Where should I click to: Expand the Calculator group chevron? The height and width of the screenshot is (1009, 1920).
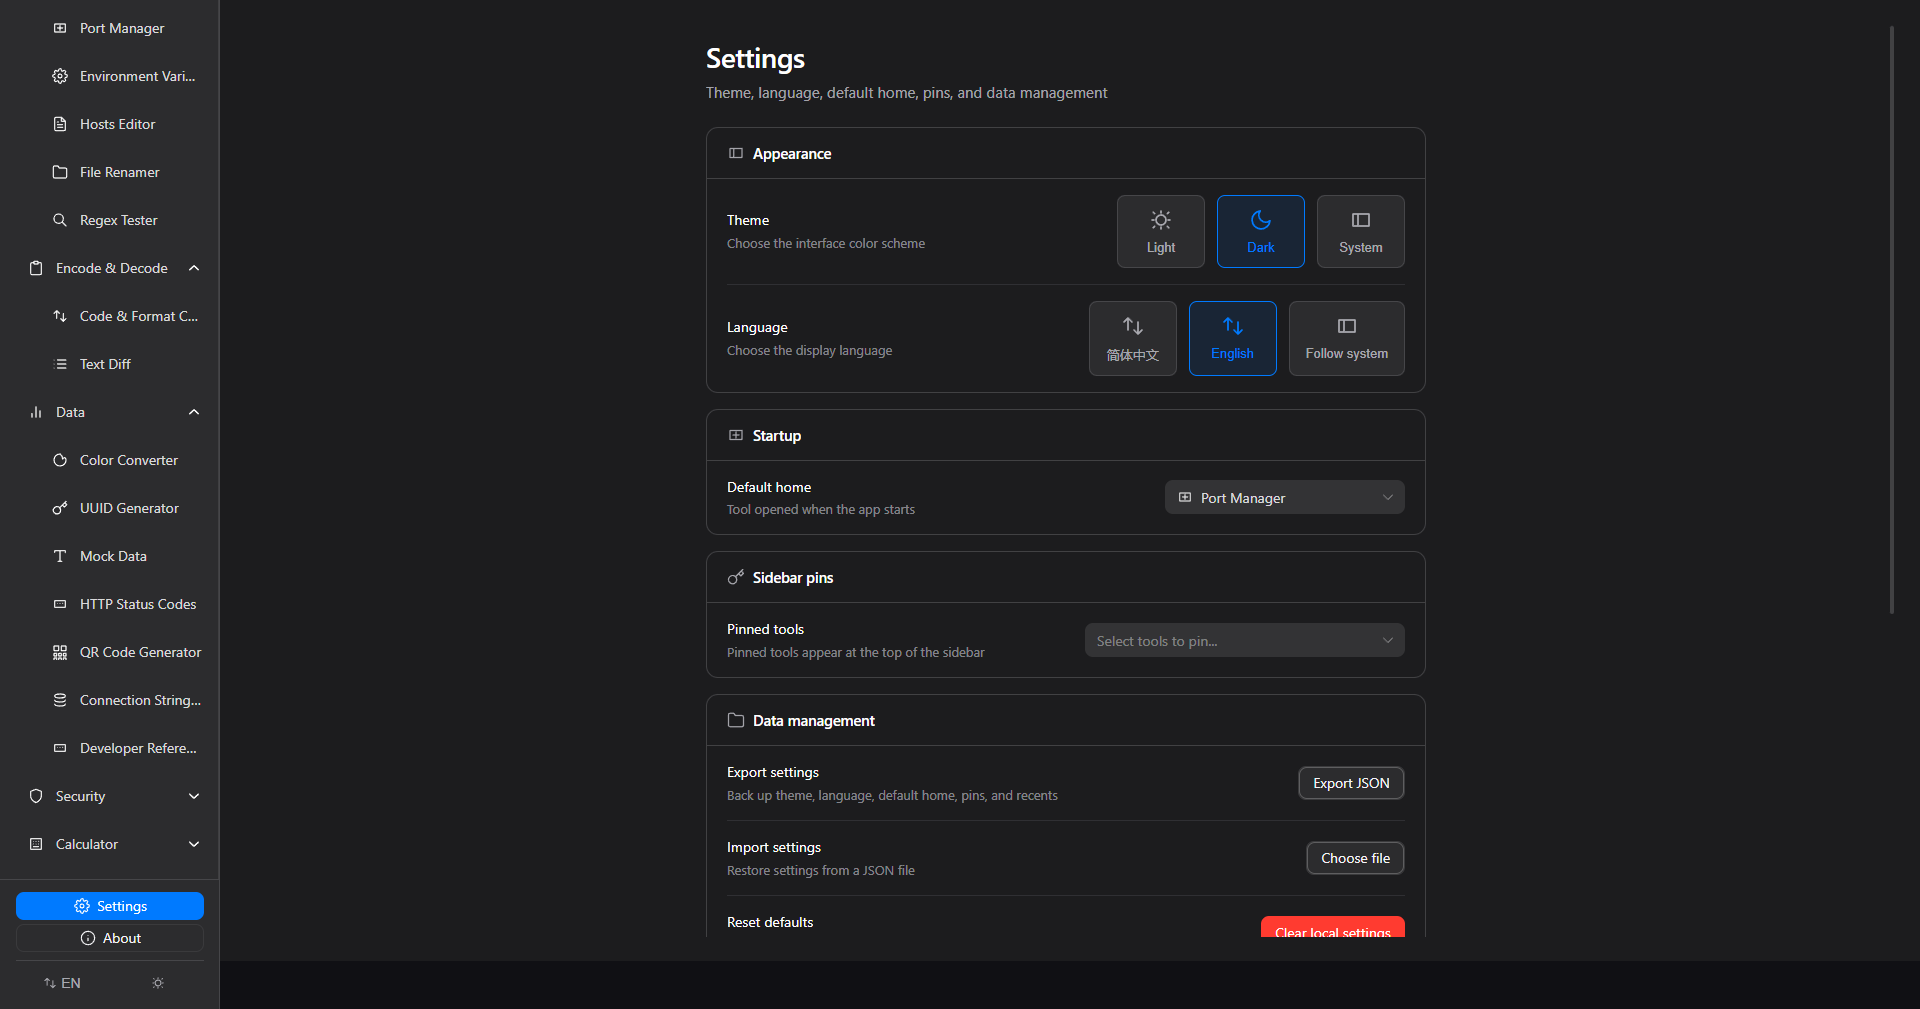tap(194, 844)
